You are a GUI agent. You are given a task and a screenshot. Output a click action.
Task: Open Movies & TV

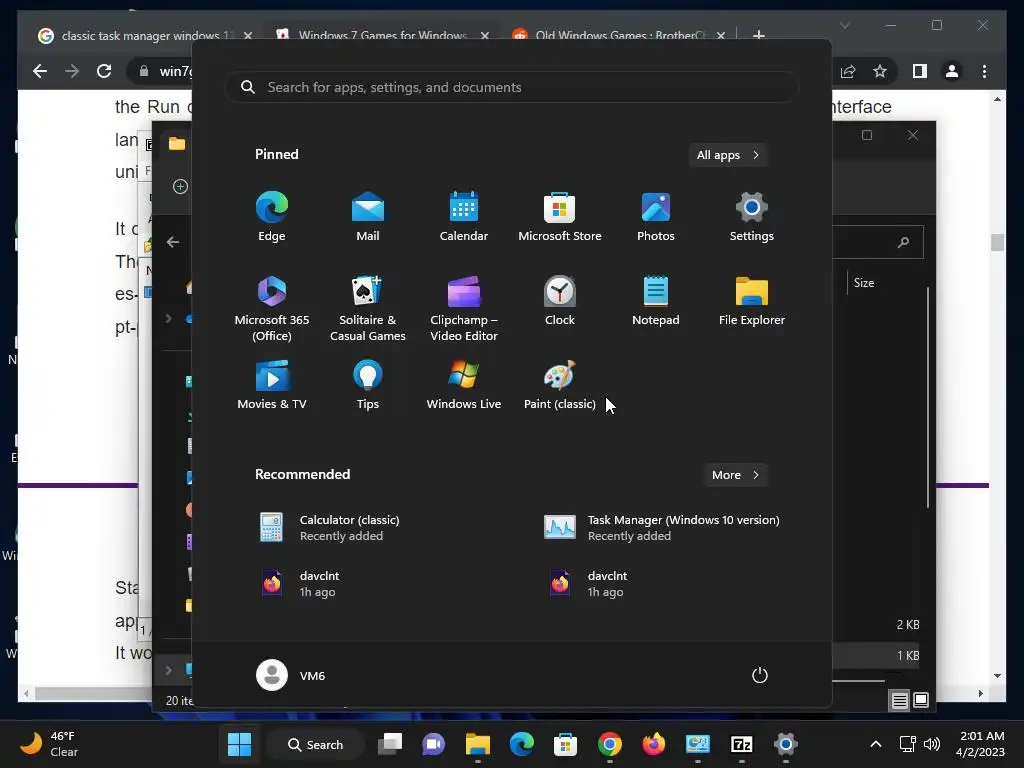click(272, 385)
